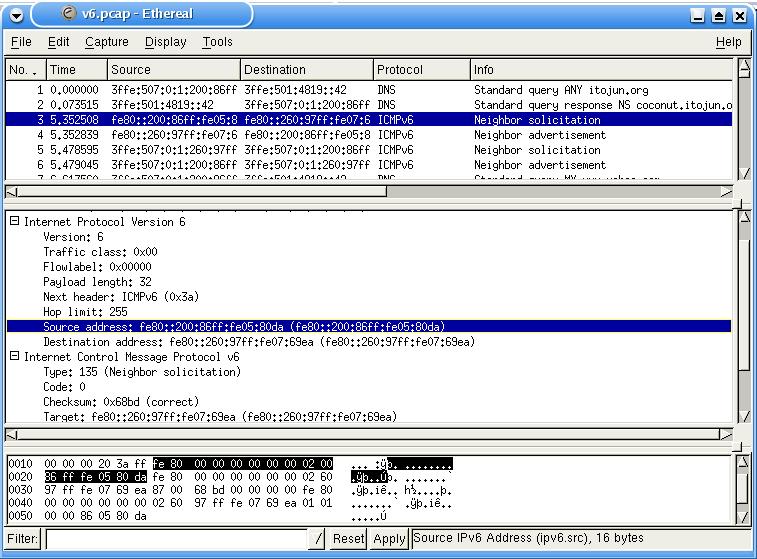Open the Display menu
This screenshot has height=559, width=757.
[165, 42]
